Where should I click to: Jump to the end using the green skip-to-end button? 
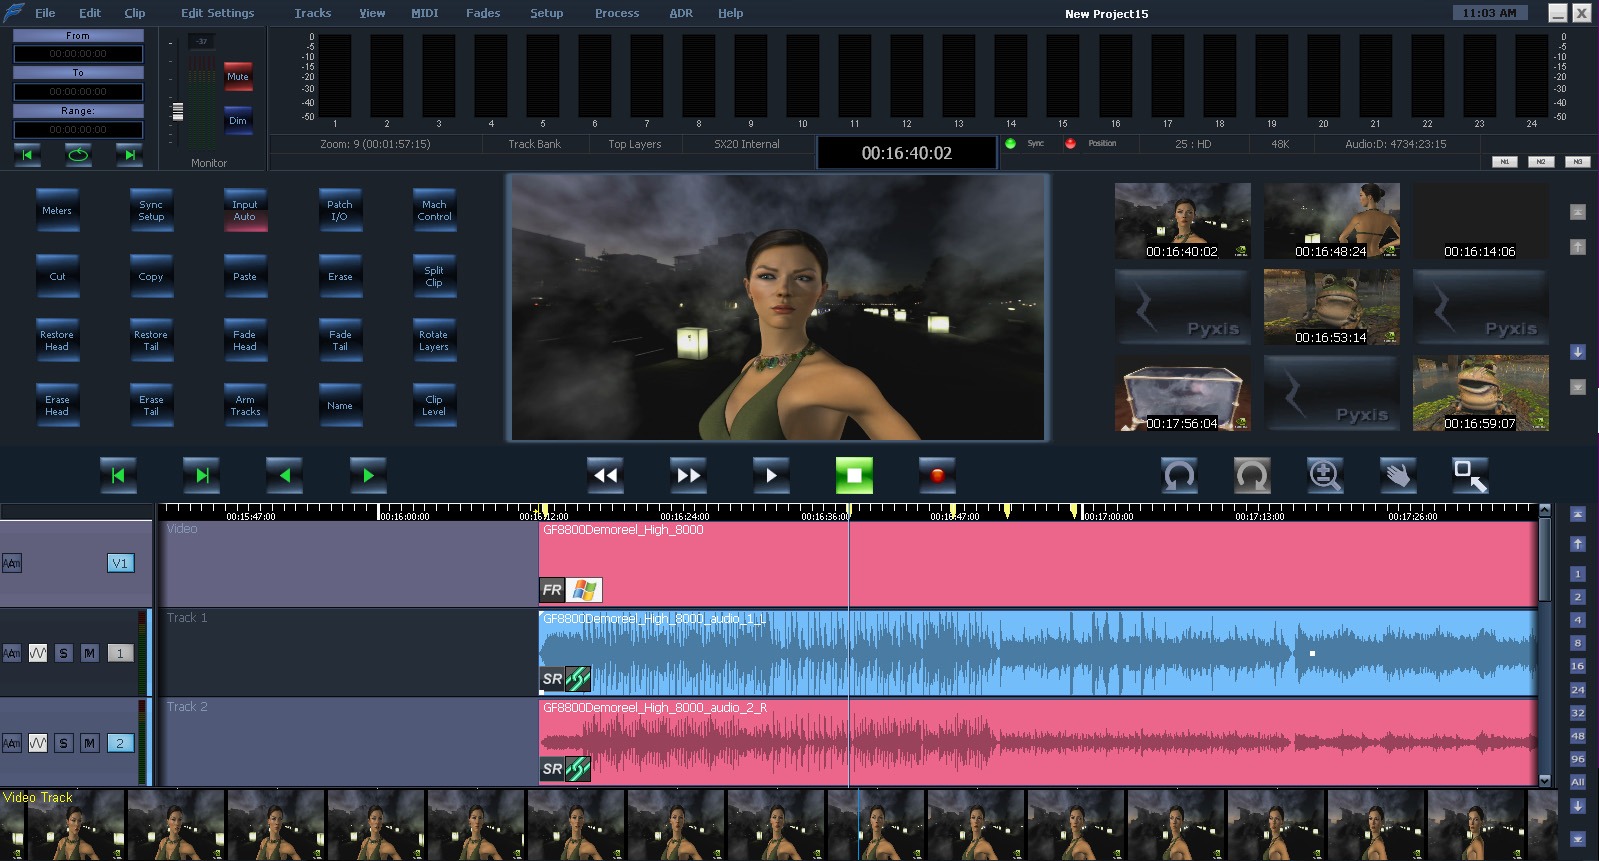201,476
